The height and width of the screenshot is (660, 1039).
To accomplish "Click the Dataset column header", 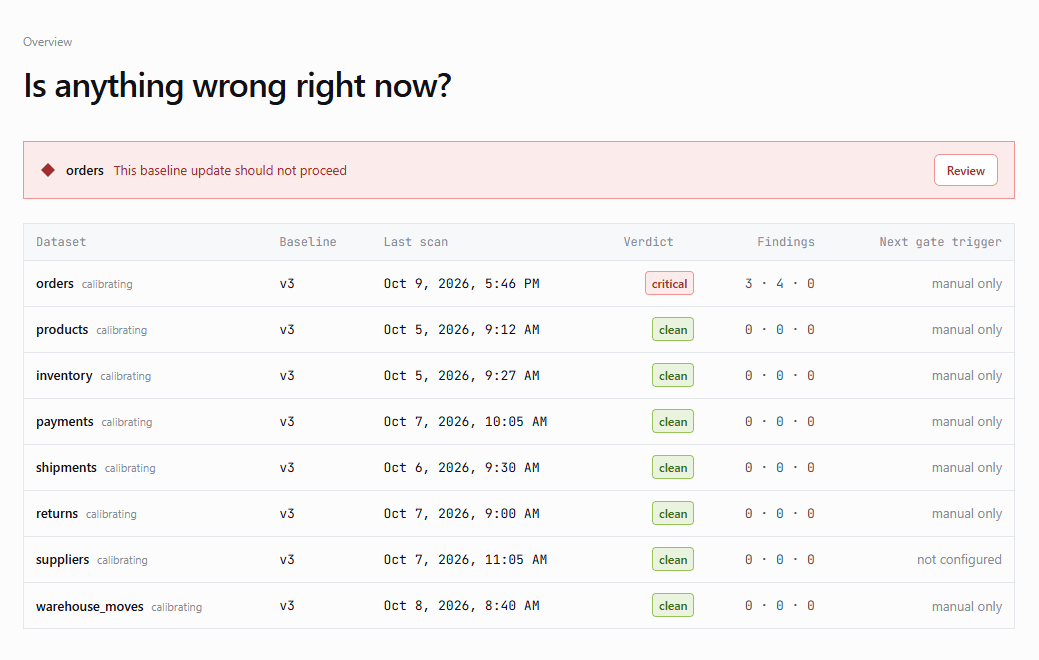I will coord(61,242).
